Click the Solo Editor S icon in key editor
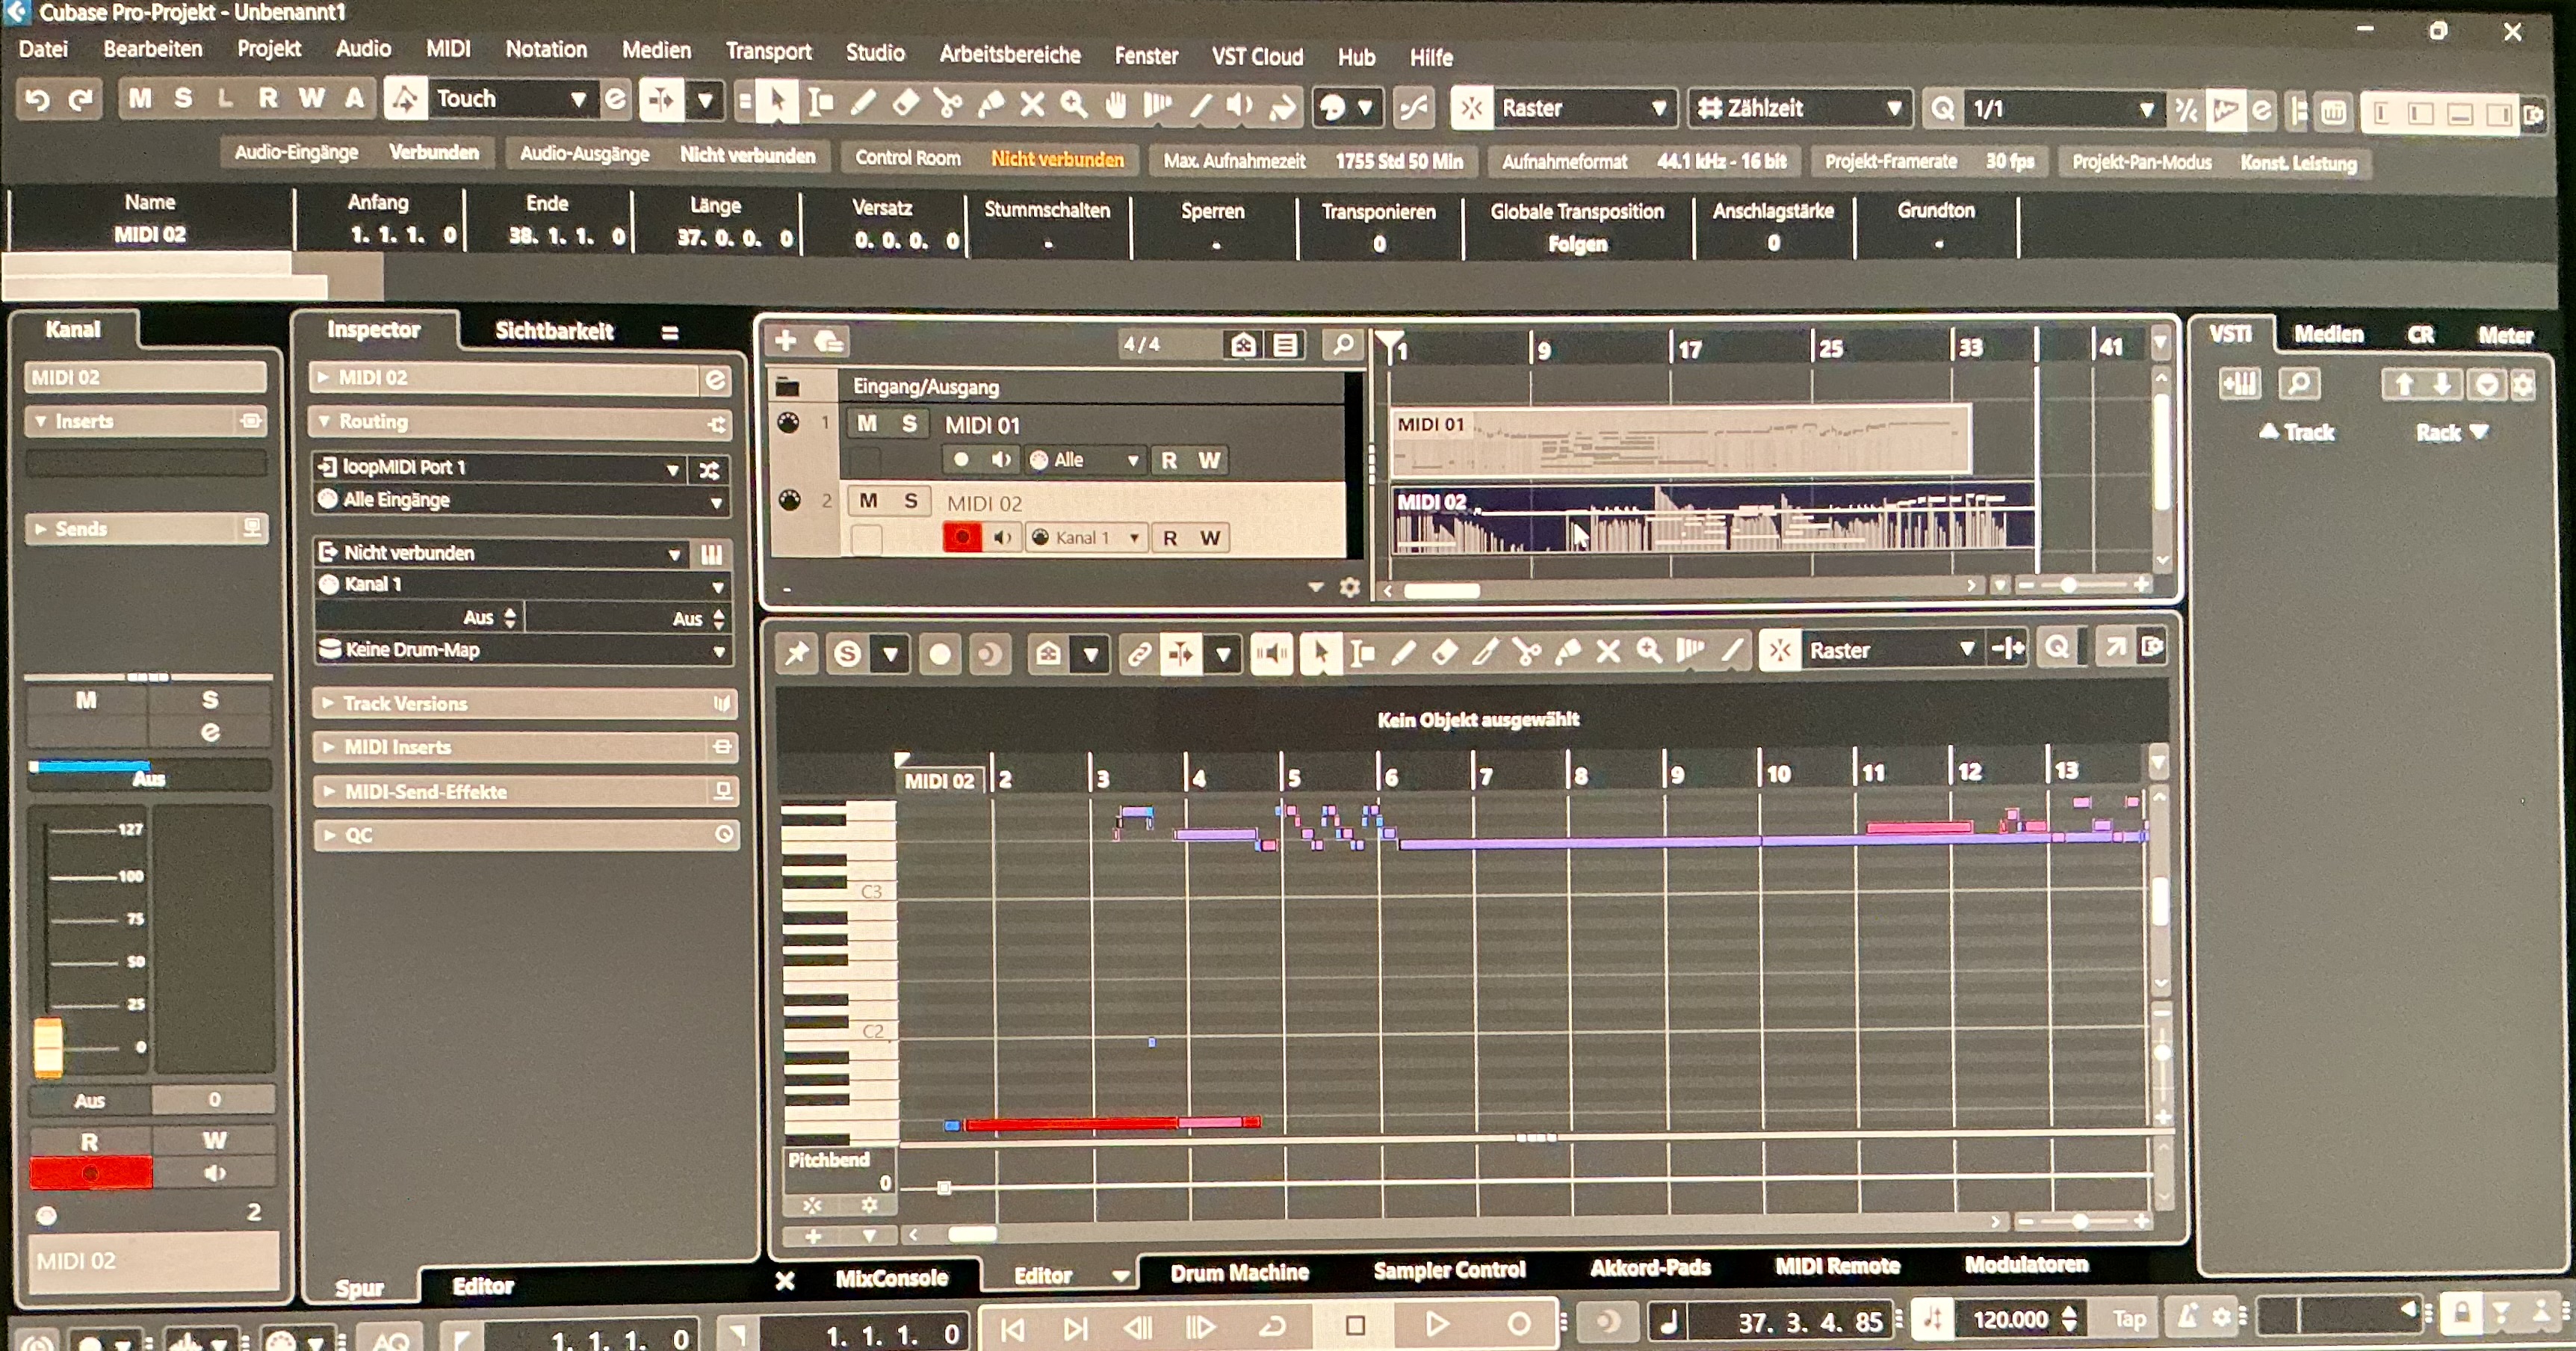 tap(848, 654)
